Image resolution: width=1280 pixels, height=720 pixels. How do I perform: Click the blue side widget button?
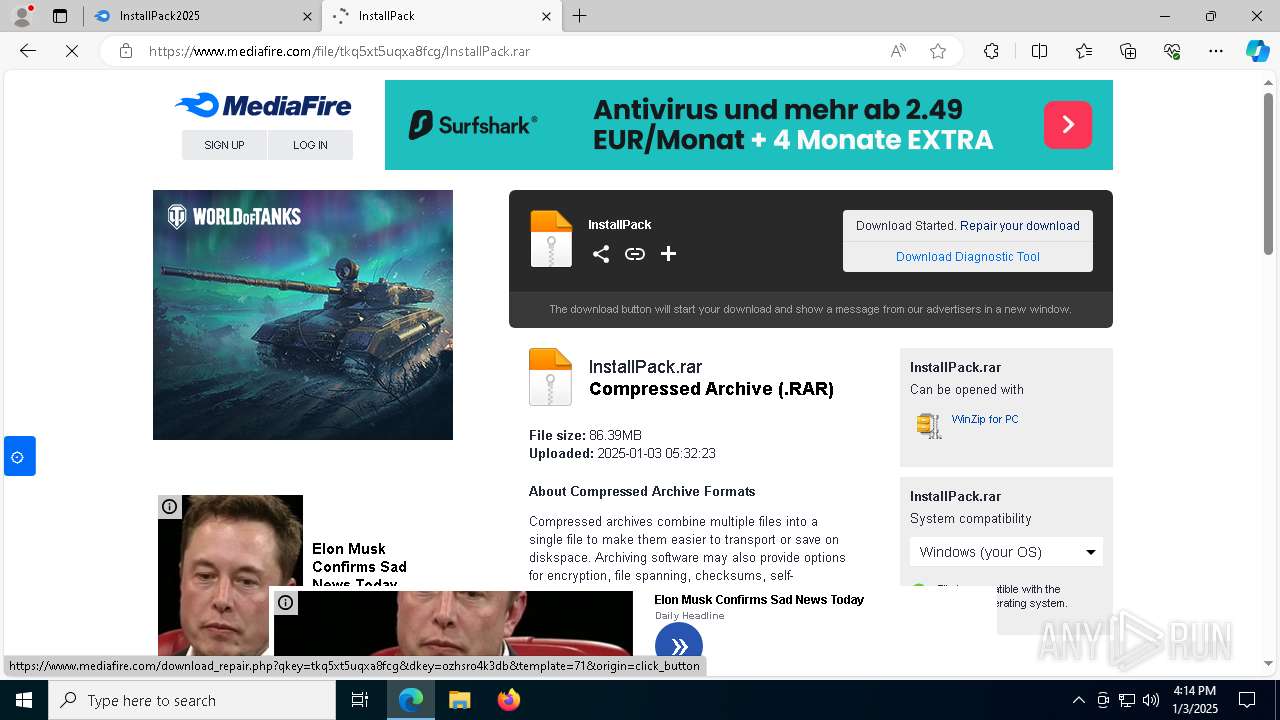click(19, 456)
